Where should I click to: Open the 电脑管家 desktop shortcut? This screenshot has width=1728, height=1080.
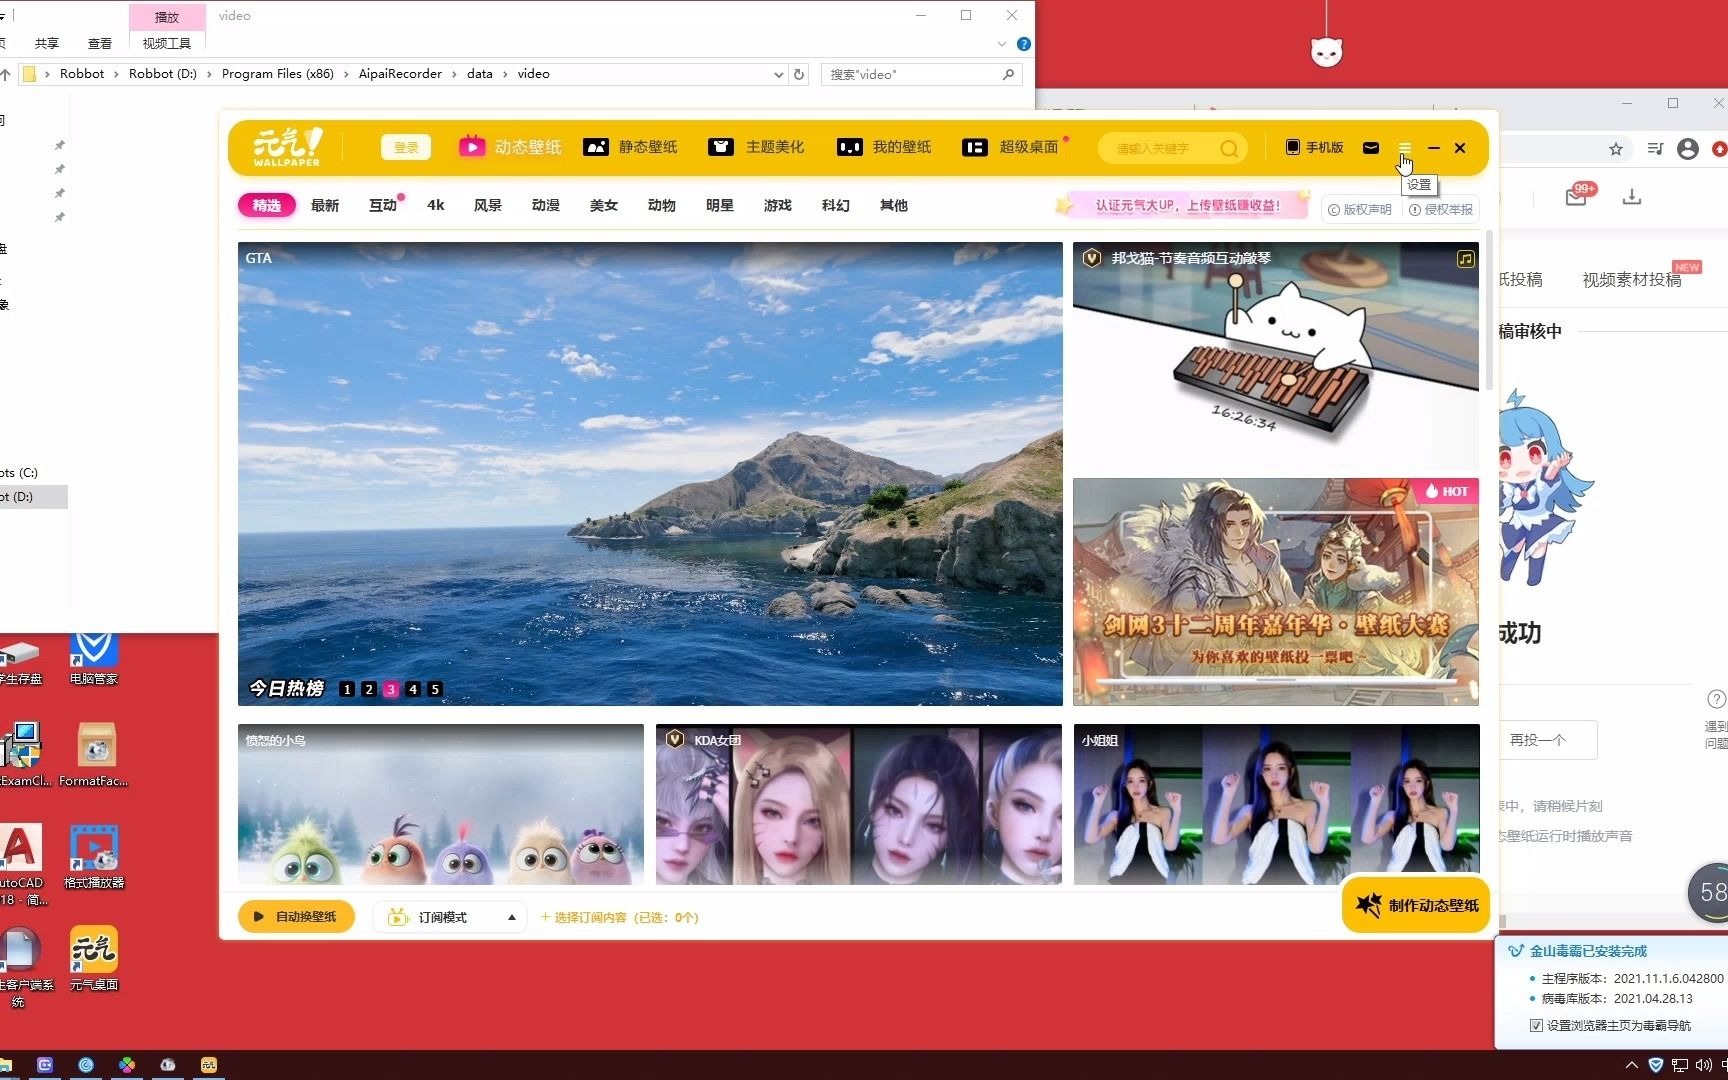coord(94,660)
